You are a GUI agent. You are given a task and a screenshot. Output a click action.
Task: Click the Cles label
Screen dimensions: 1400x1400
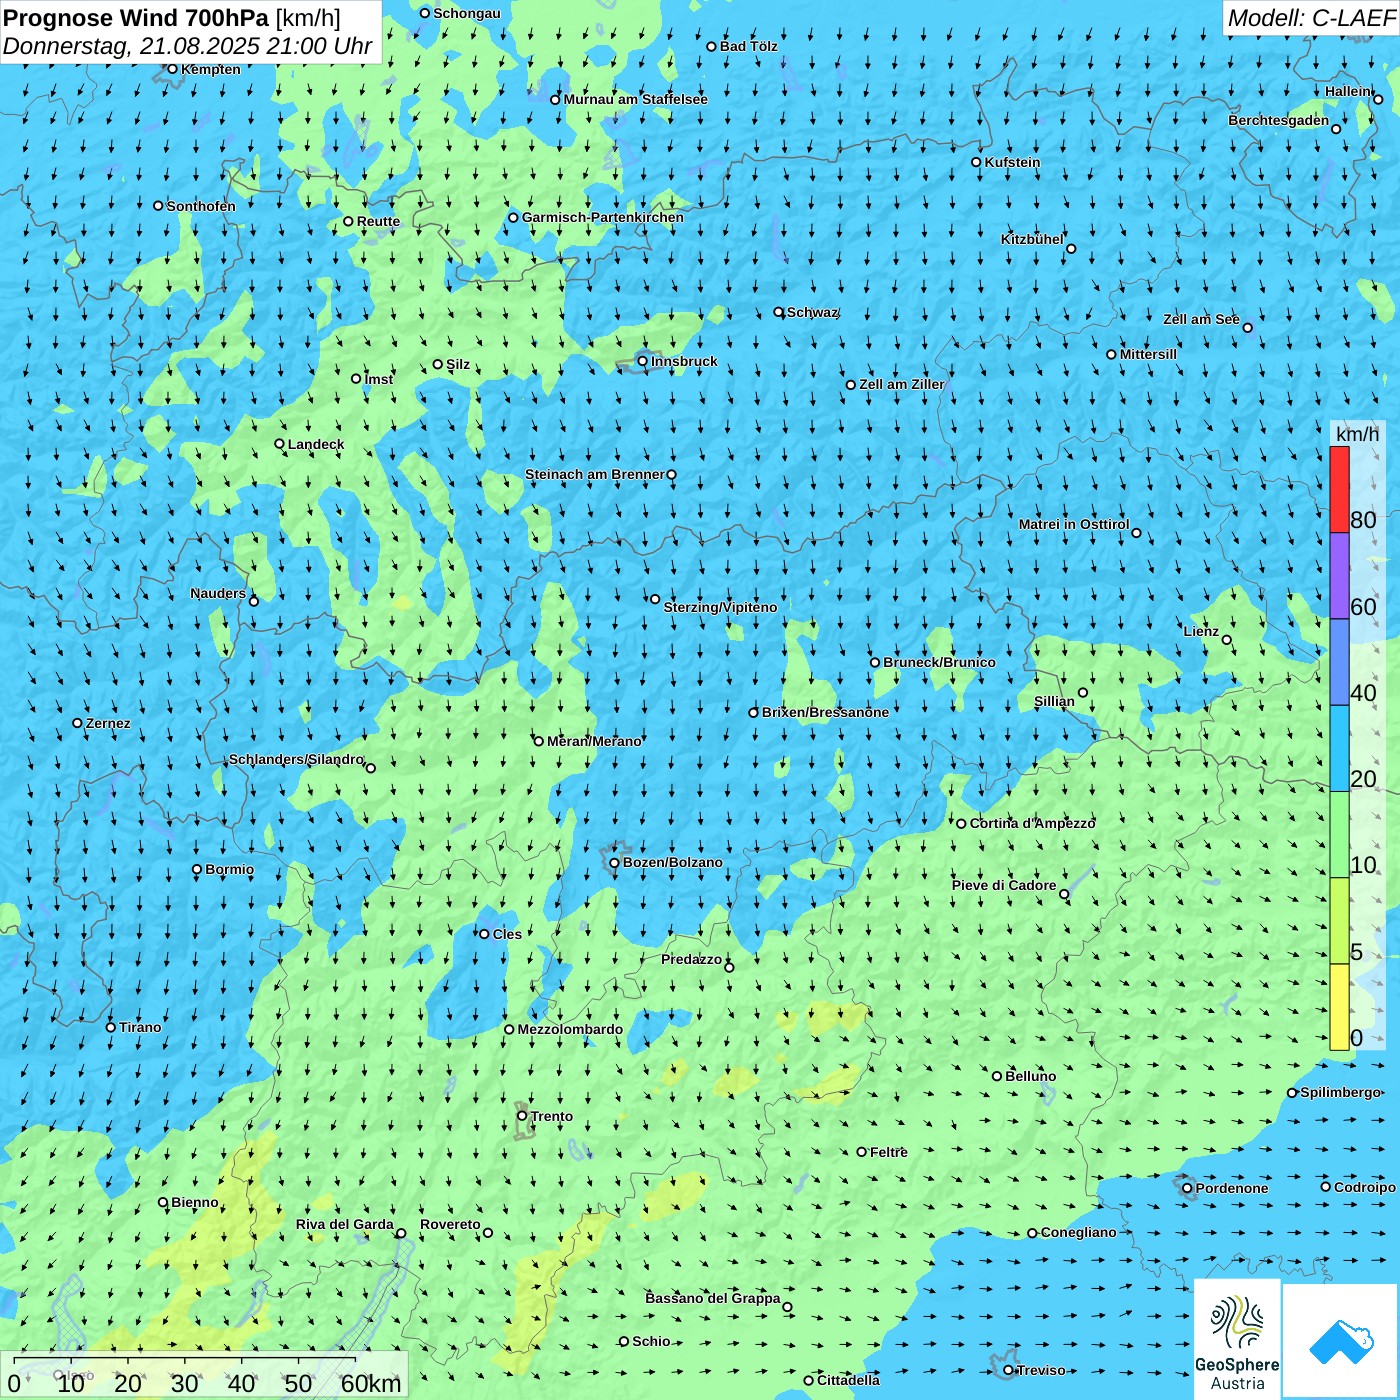pos(507,934)
